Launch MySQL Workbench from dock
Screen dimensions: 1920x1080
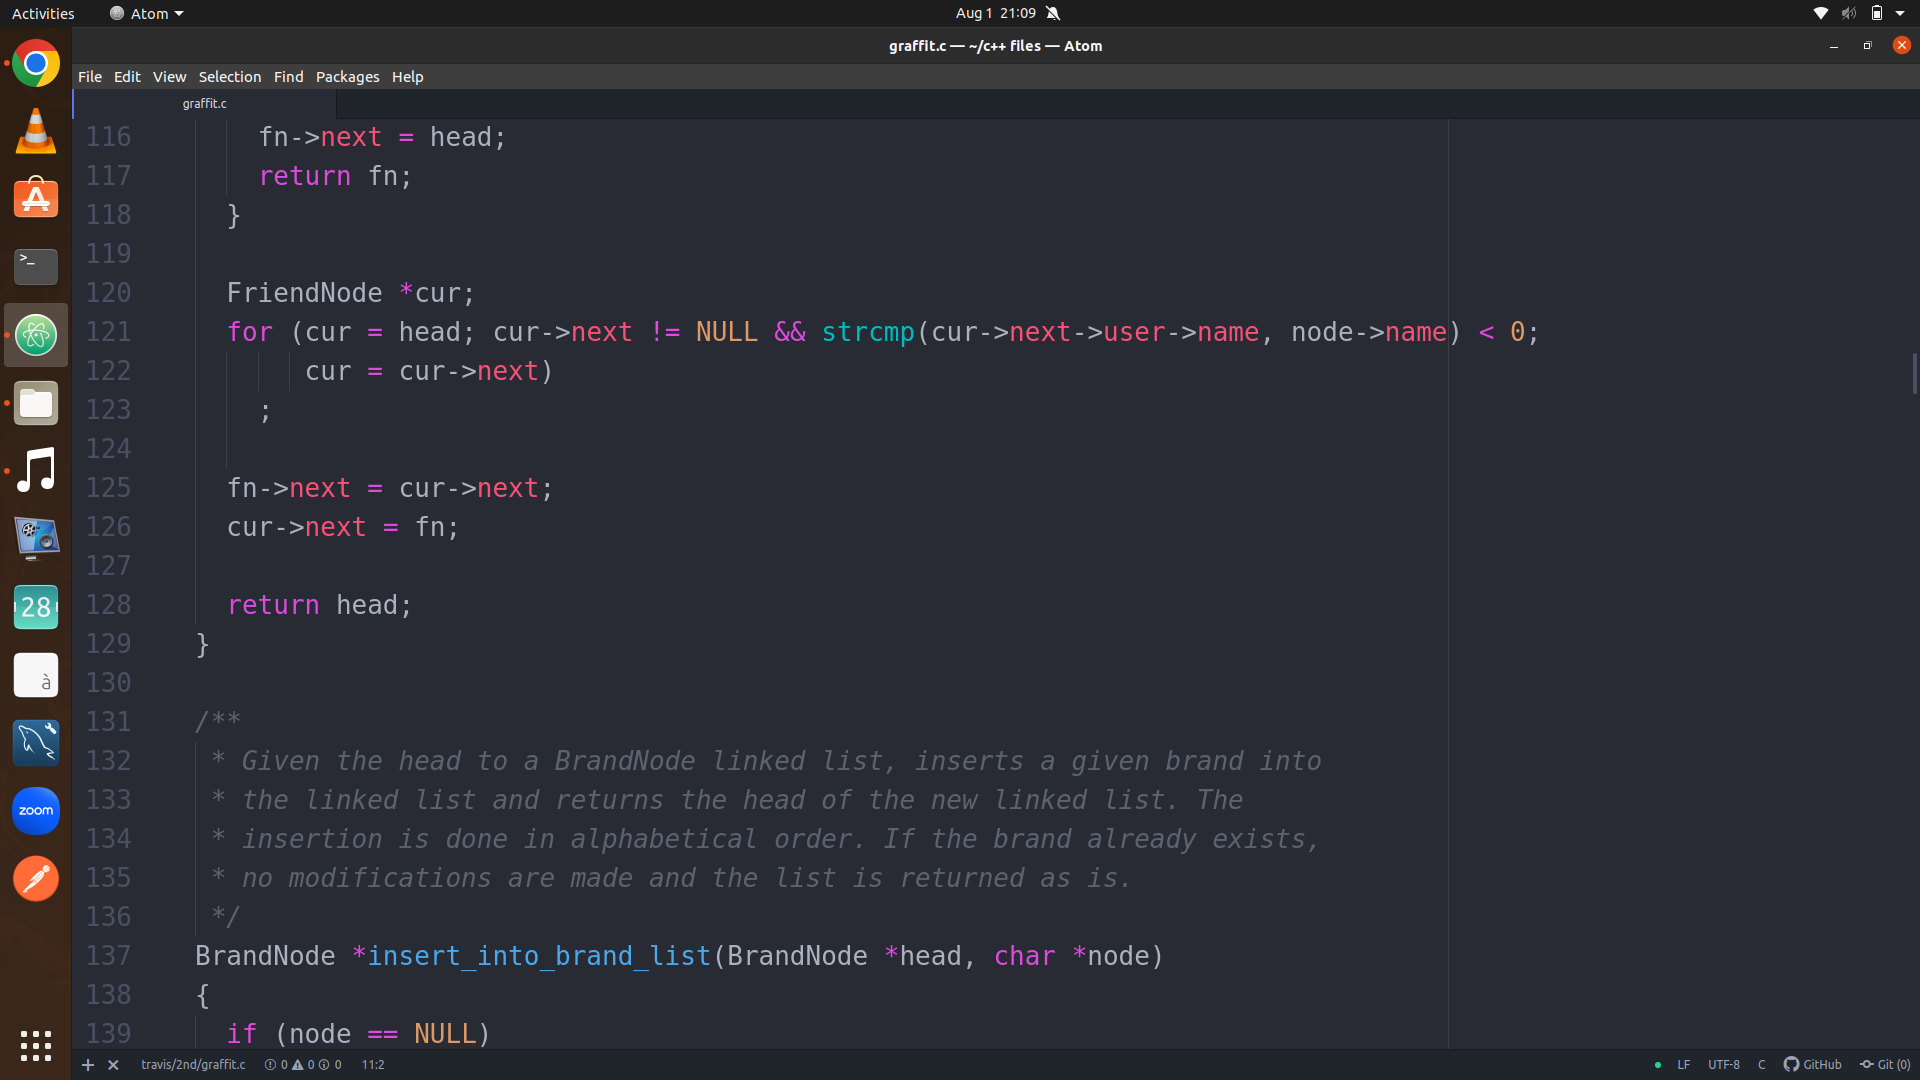pyautogui.click(x=36, y=742)
